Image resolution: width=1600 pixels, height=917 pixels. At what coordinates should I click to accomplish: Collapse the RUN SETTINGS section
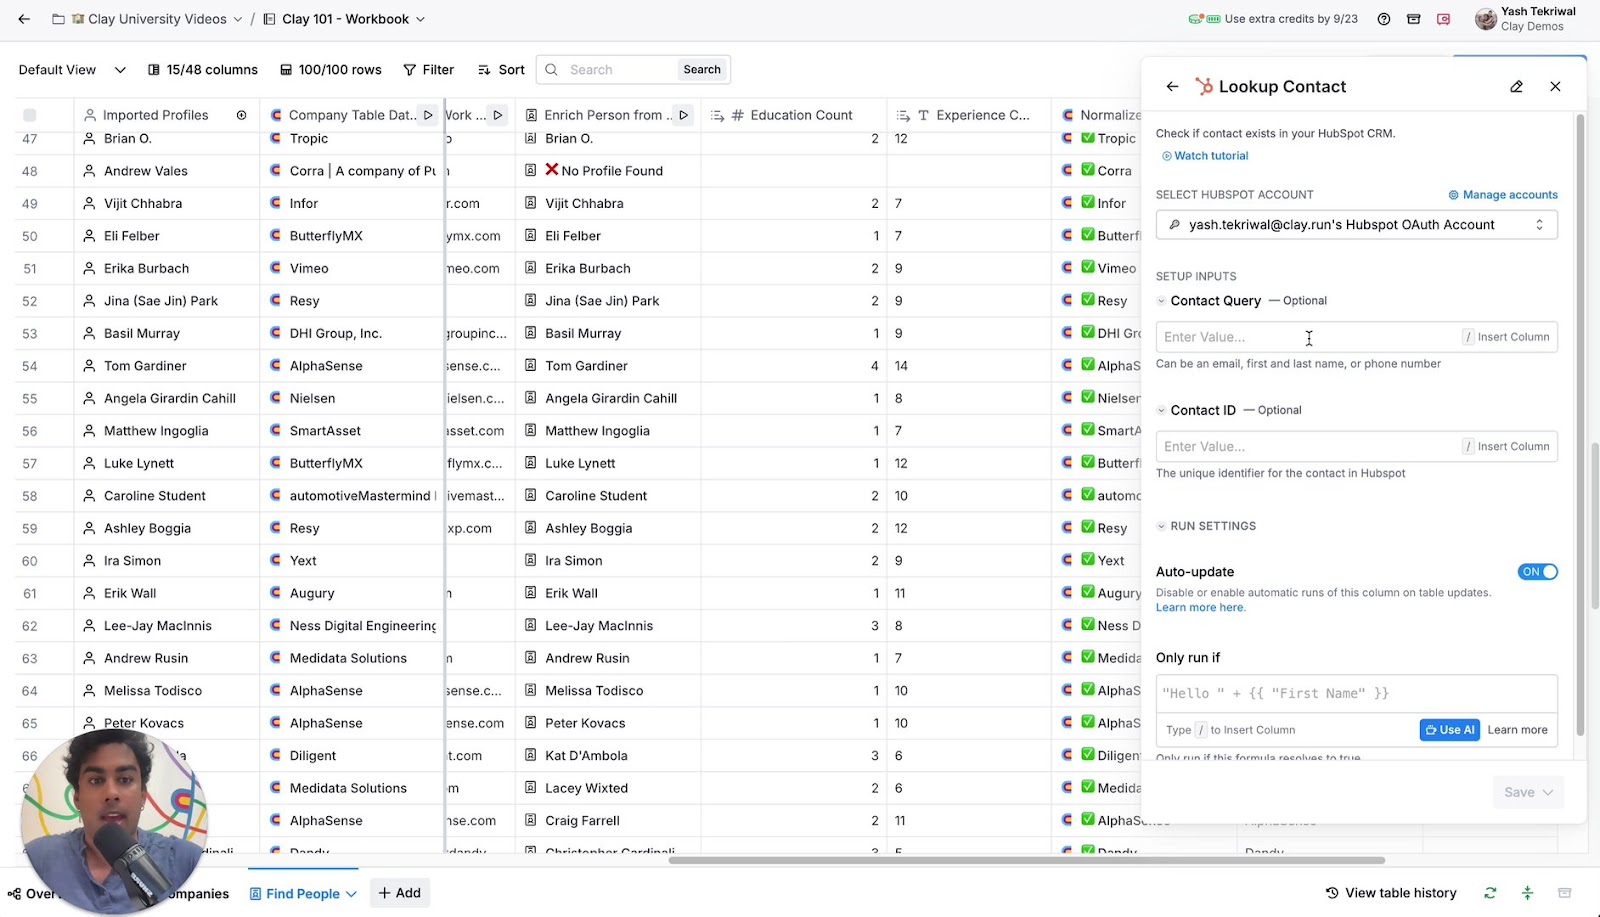(1161, 526)
